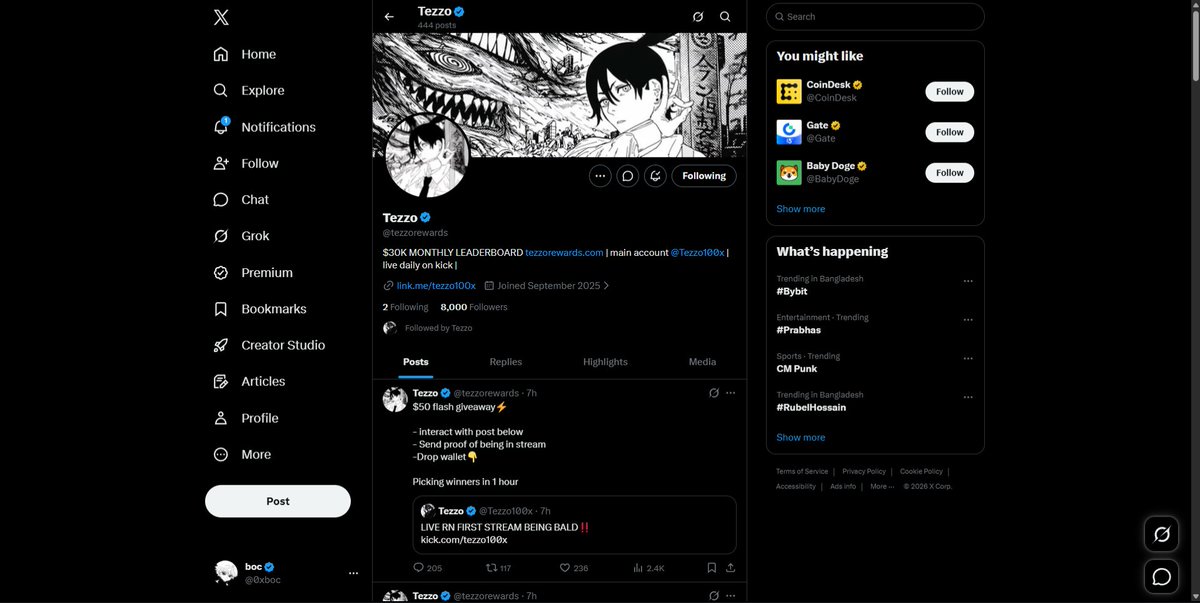Open floating chat button at bottom right
Screen dimensions: 1200x603
[1162, 577]
